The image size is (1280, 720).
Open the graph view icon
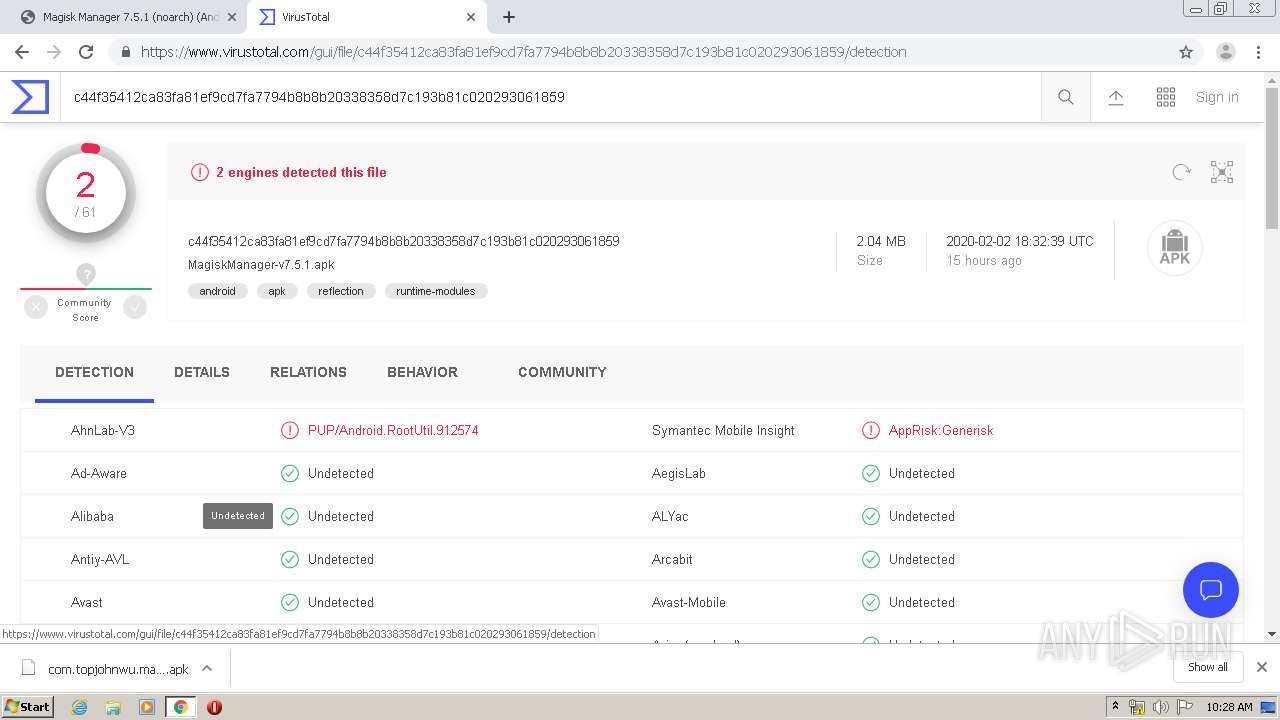pyautogui.click(x=1222, y=172)
